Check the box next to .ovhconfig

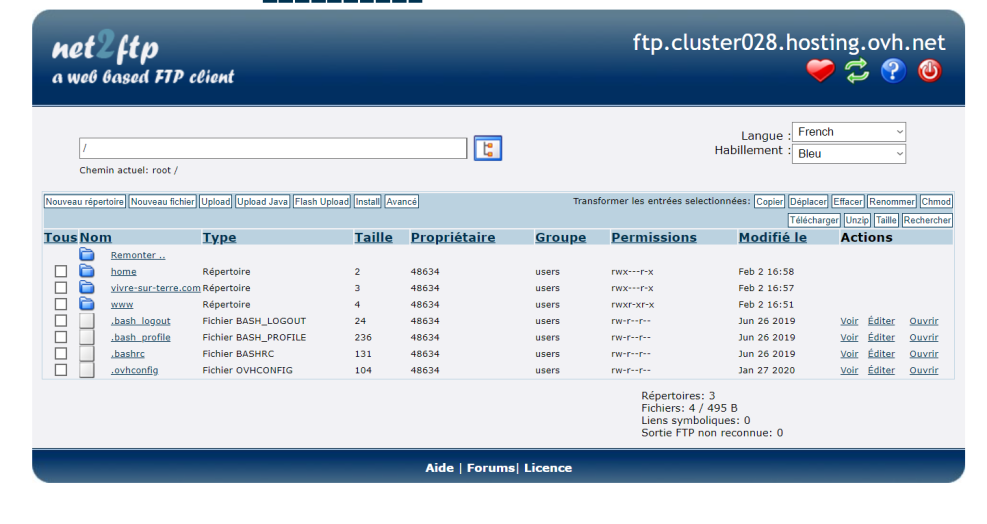(x=61, y=370)
